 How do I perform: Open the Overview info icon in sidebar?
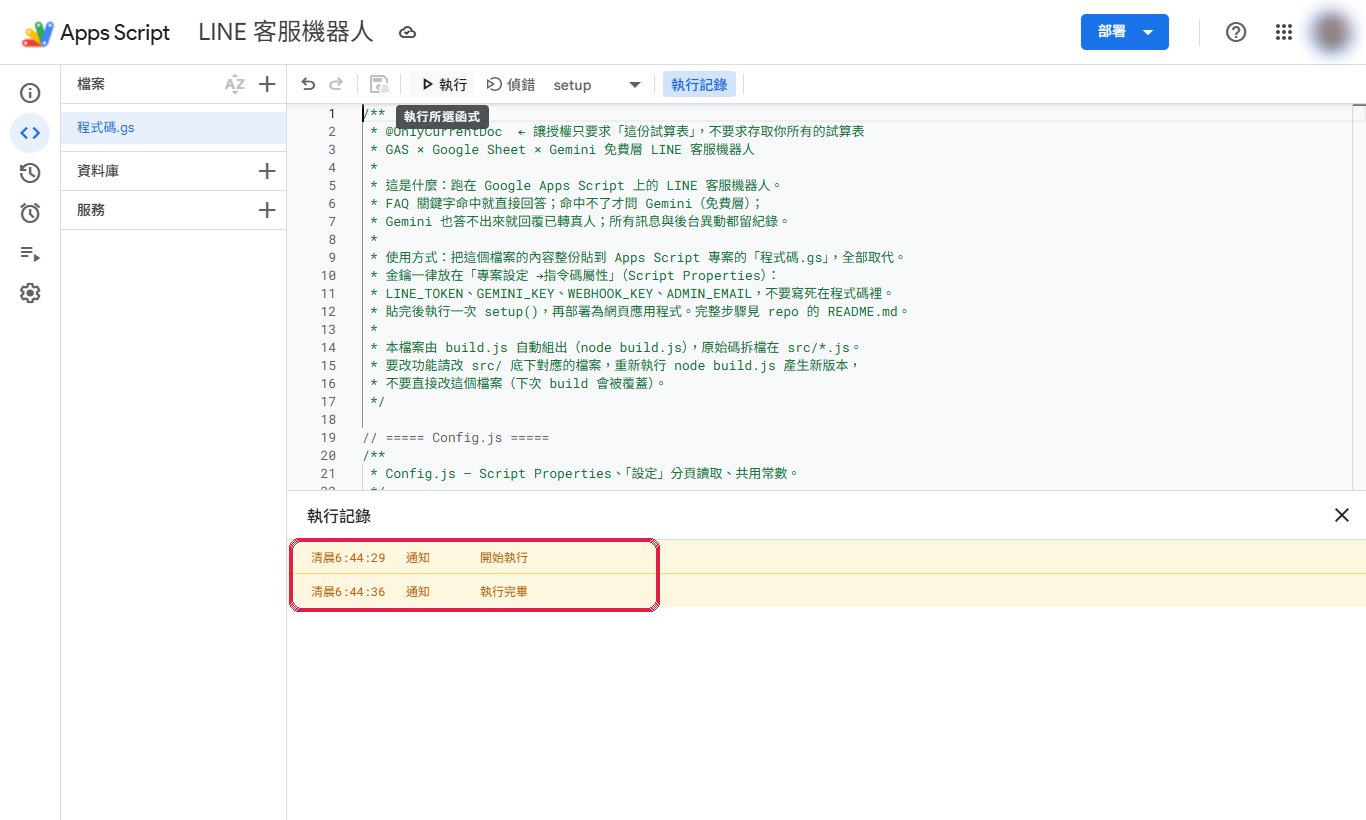pos(30,94)
